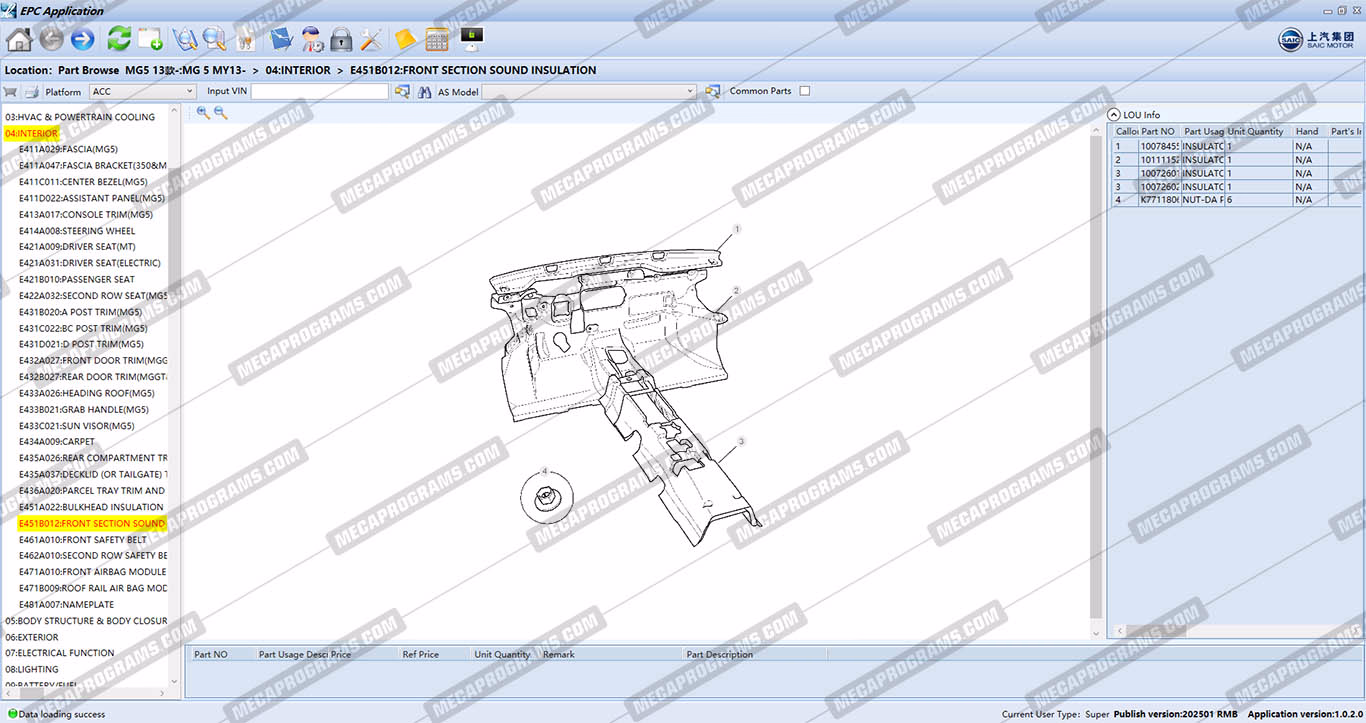1366x723 pixels.
Task: Open E451A022:BULKHEAD INSULATION entry
Action: click(91, 507)
